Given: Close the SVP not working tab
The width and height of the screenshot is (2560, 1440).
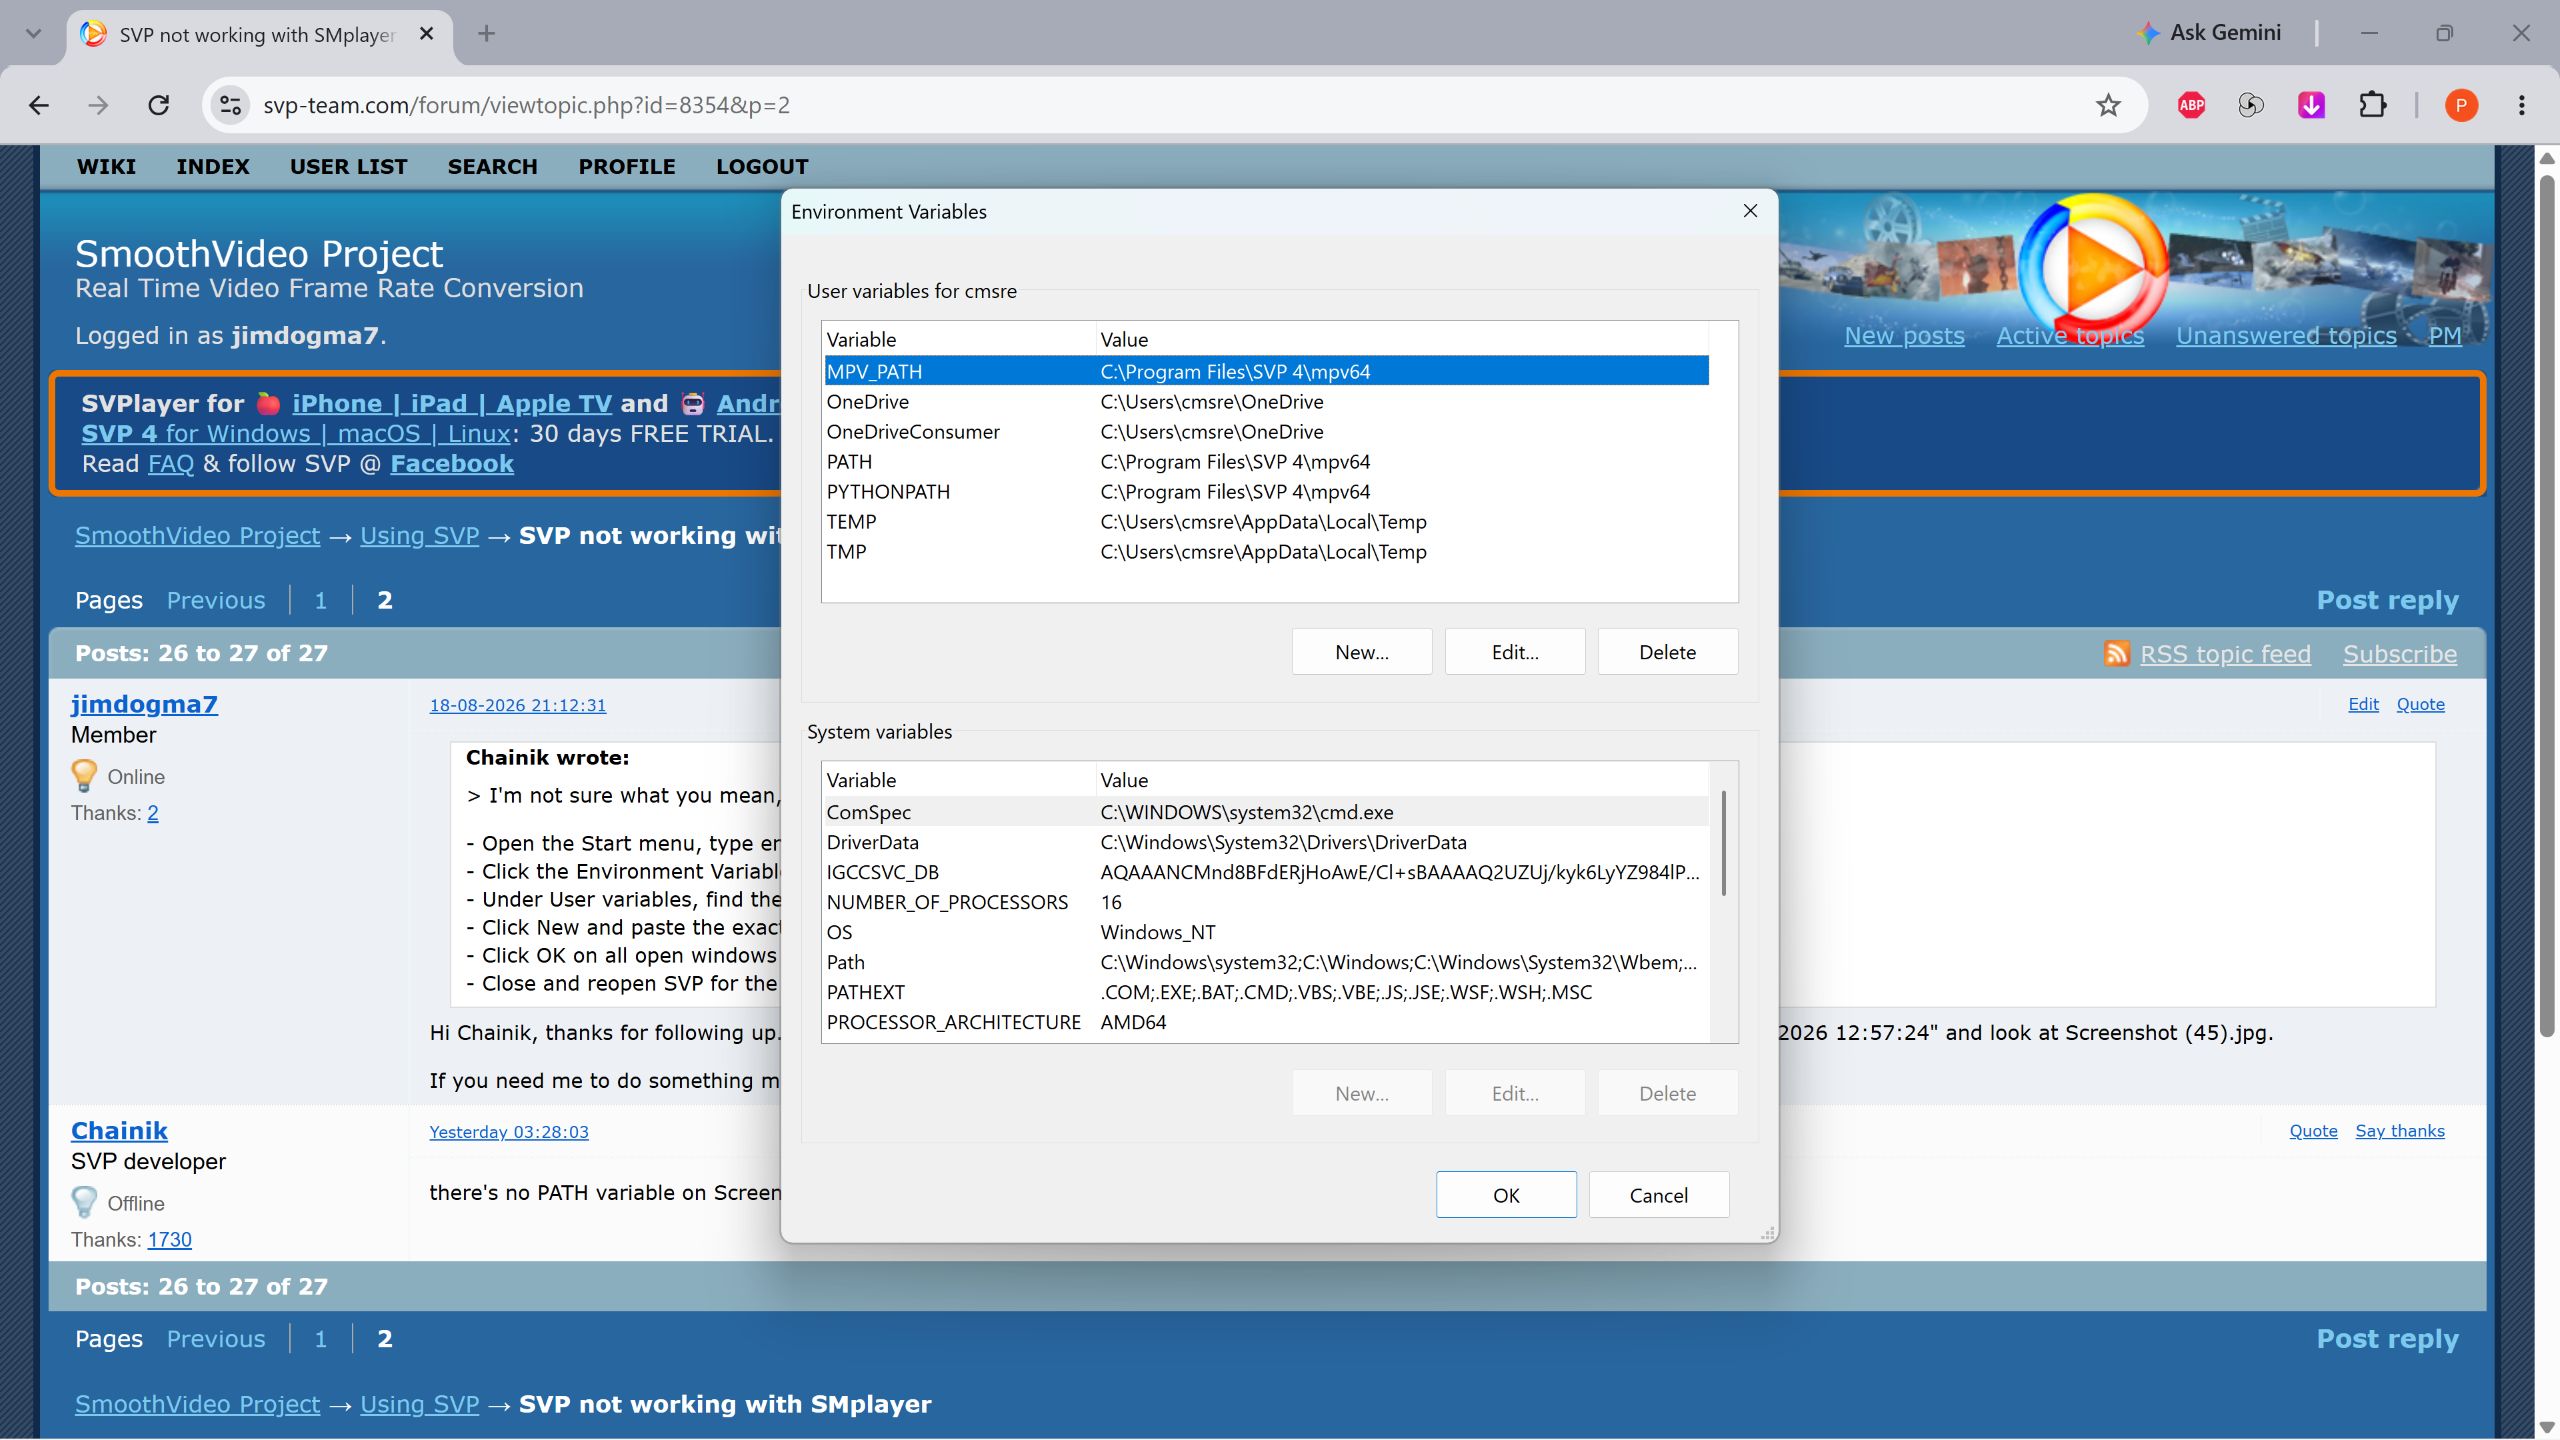Looking at the screenshot, I should [426, 34].
